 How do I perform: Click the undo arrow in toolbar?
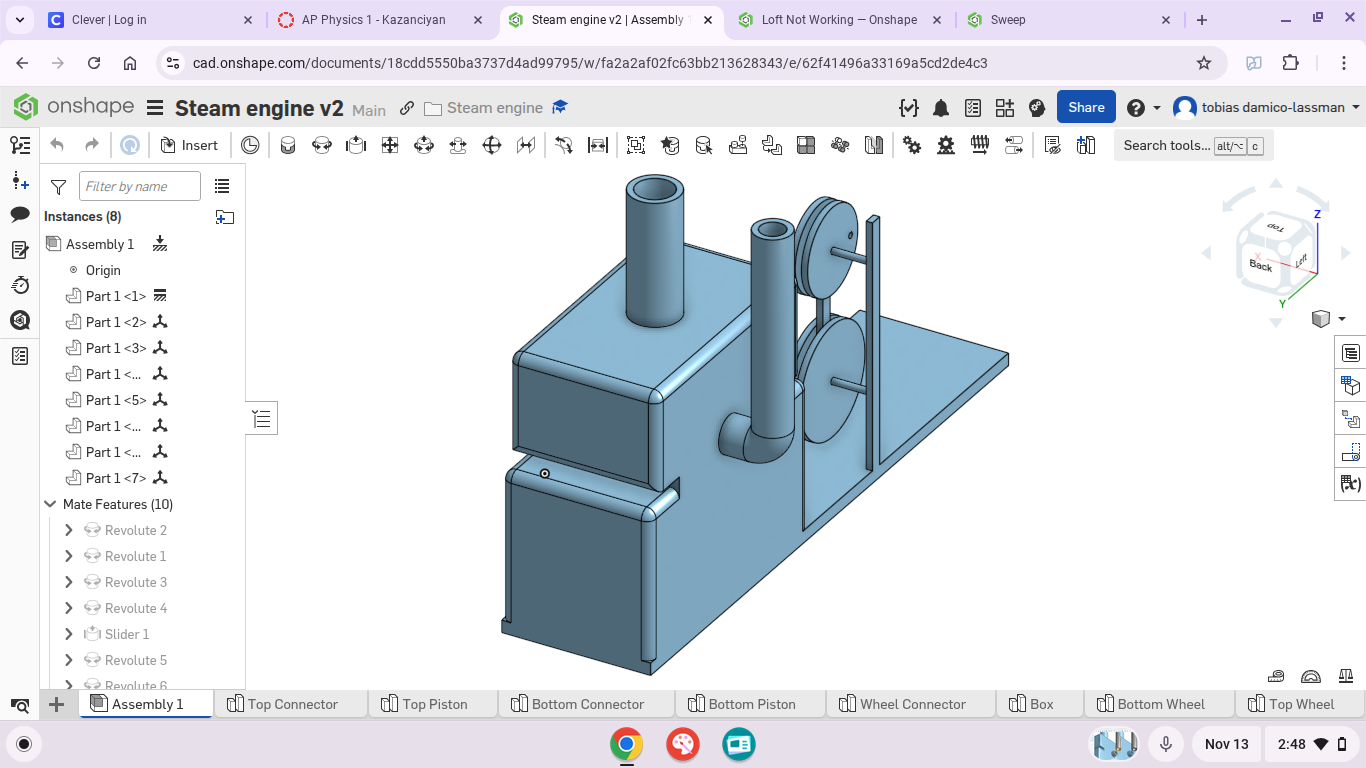point(57,145)
